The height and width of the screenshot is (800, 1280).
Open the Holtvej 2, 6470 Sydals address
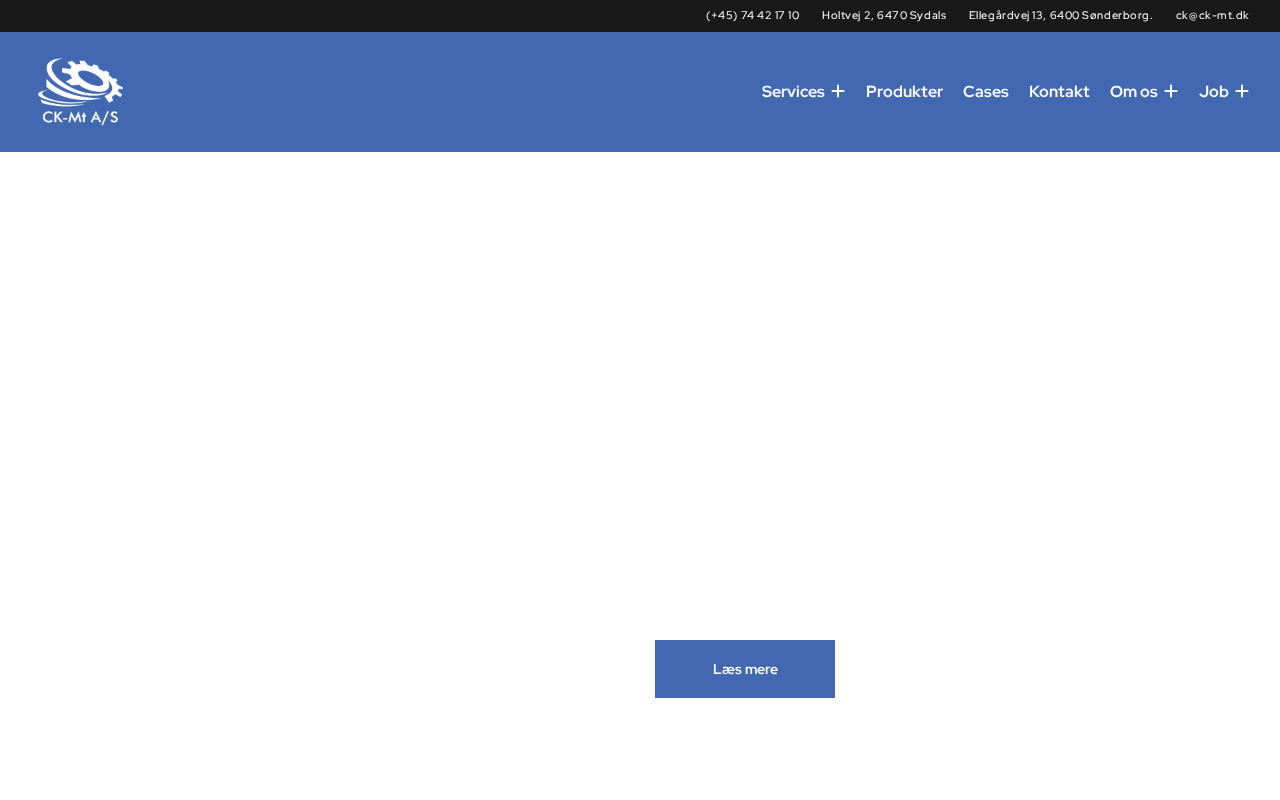pos(884,15)
